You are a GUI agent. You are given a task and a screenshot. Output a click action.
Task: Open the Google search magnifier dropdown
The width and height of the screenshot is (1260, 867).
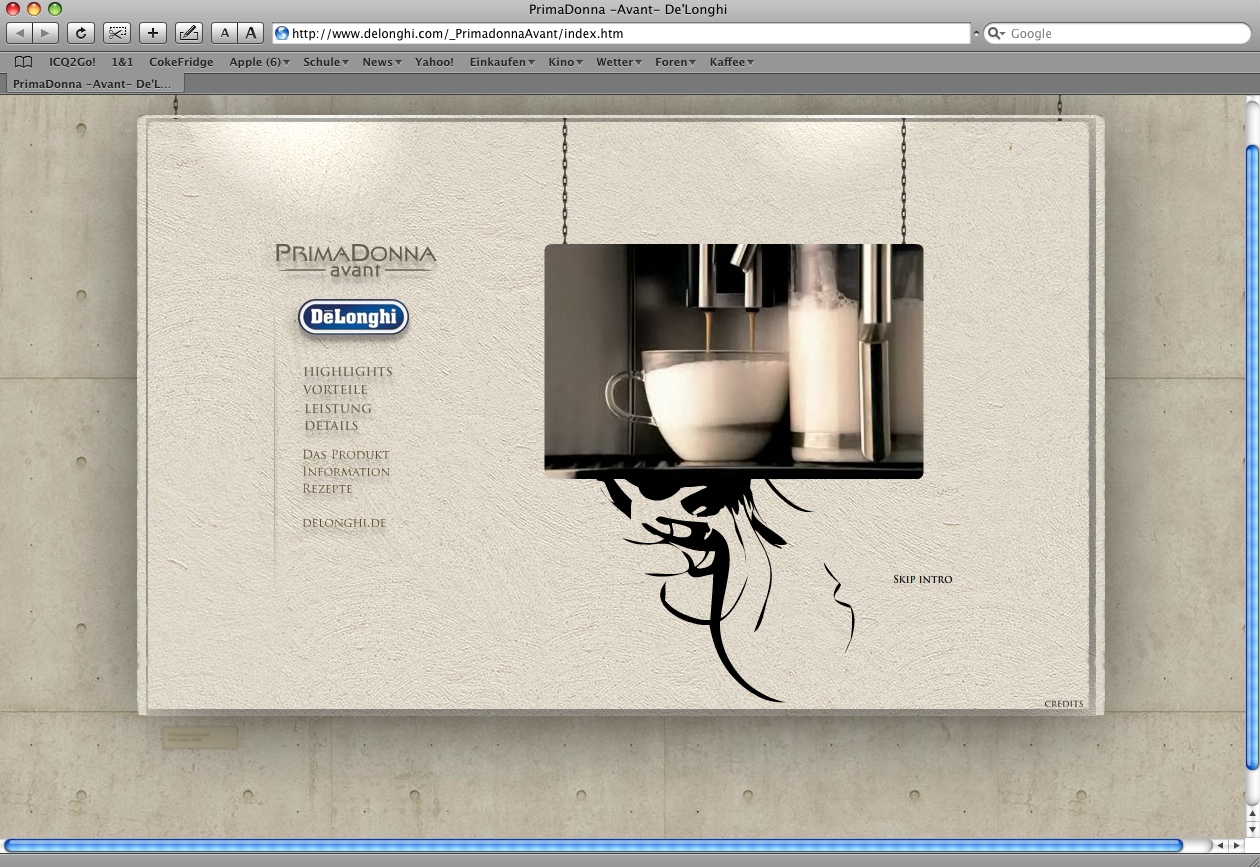(997, 33)
